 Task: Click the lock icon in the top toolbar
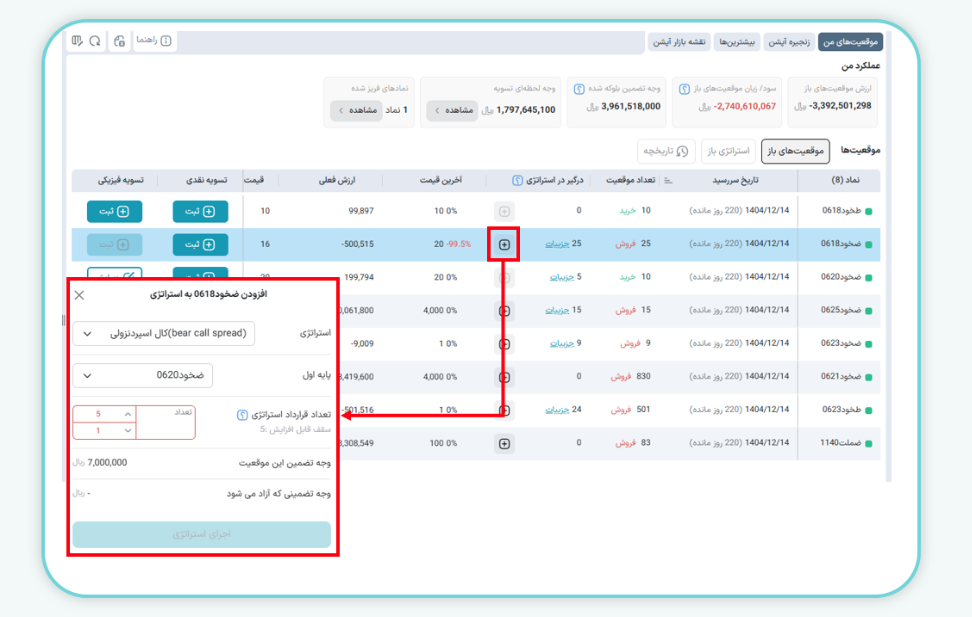coord(120,41)
